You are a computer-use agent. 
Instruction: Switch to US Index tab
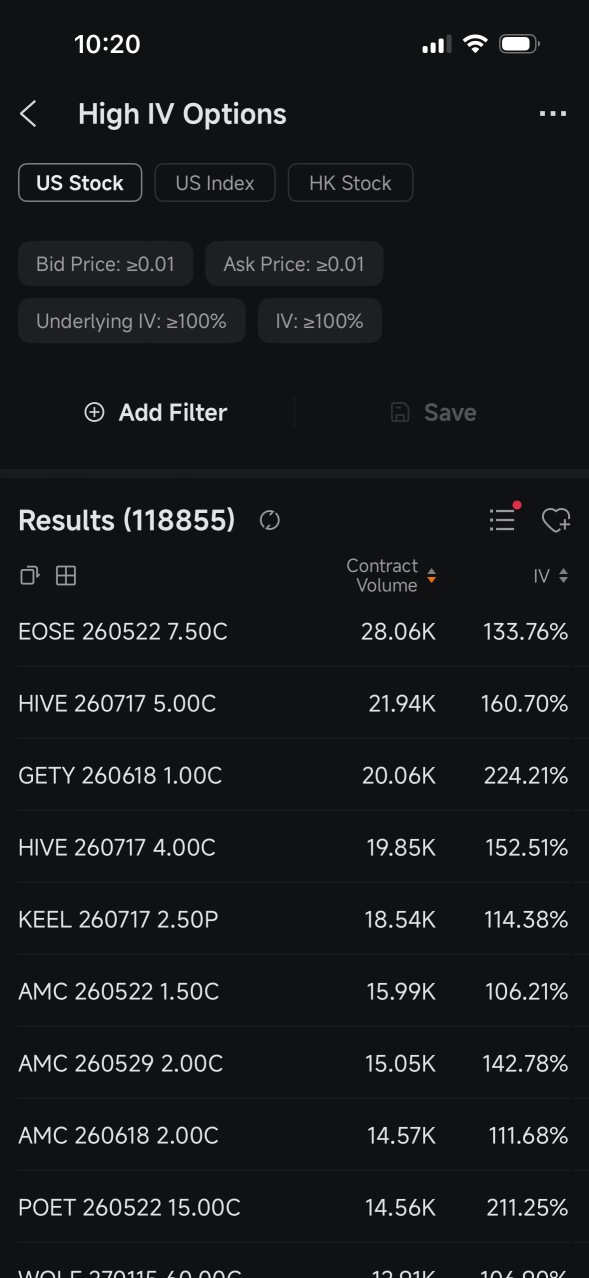[x=215, y=183]
